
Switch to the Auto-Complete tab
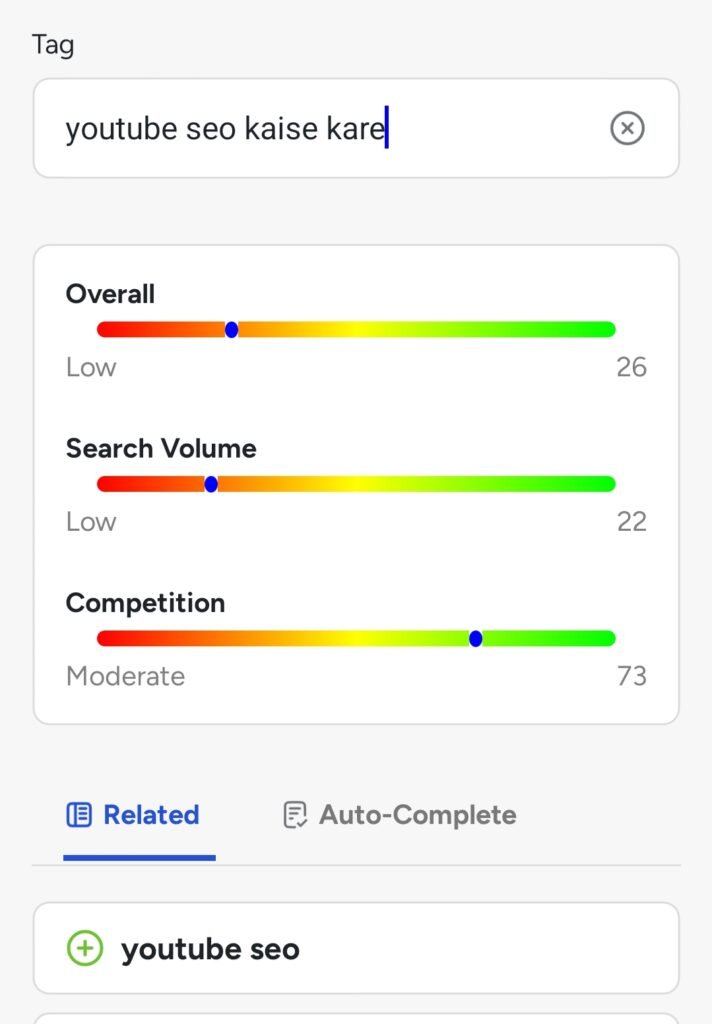tap(417, 814)
